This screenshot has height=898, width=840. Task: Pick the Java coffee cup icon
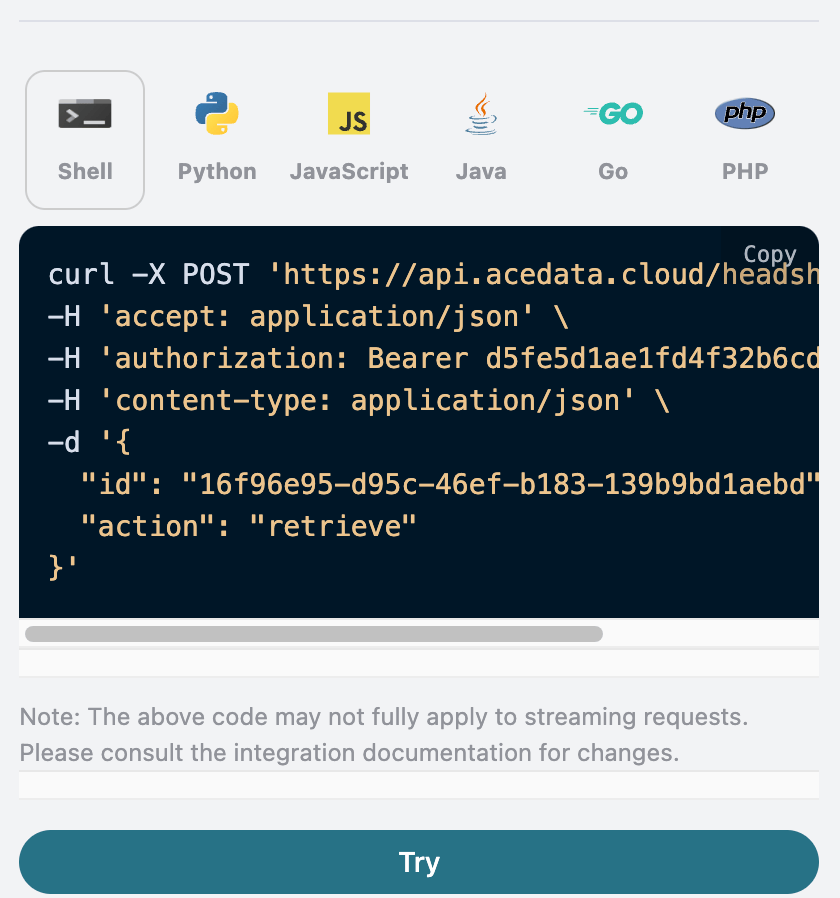pyautogui.click(x=481, y=114)
